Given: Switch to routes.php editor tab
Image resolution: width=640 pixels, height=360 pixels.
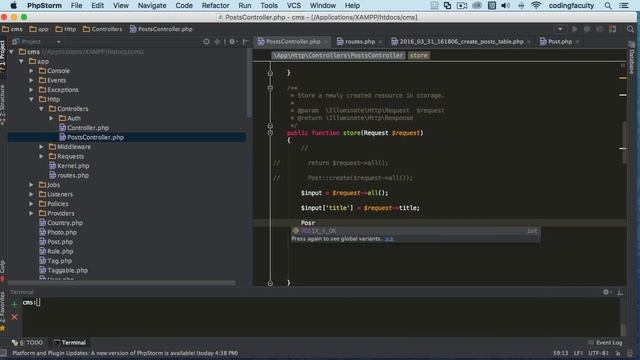Looking at the screenshot, I should point(359,42).
